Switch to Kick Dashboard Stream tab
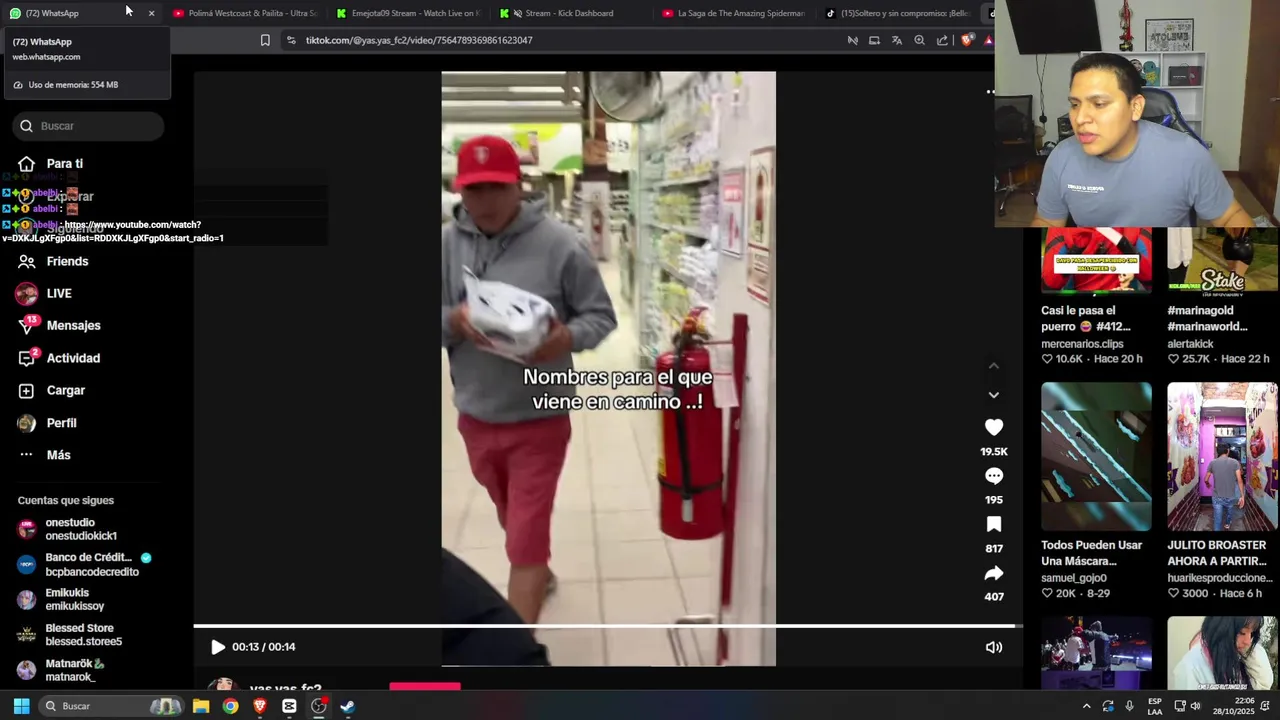This screenshot has height=720, width=1280. (570, 13)
